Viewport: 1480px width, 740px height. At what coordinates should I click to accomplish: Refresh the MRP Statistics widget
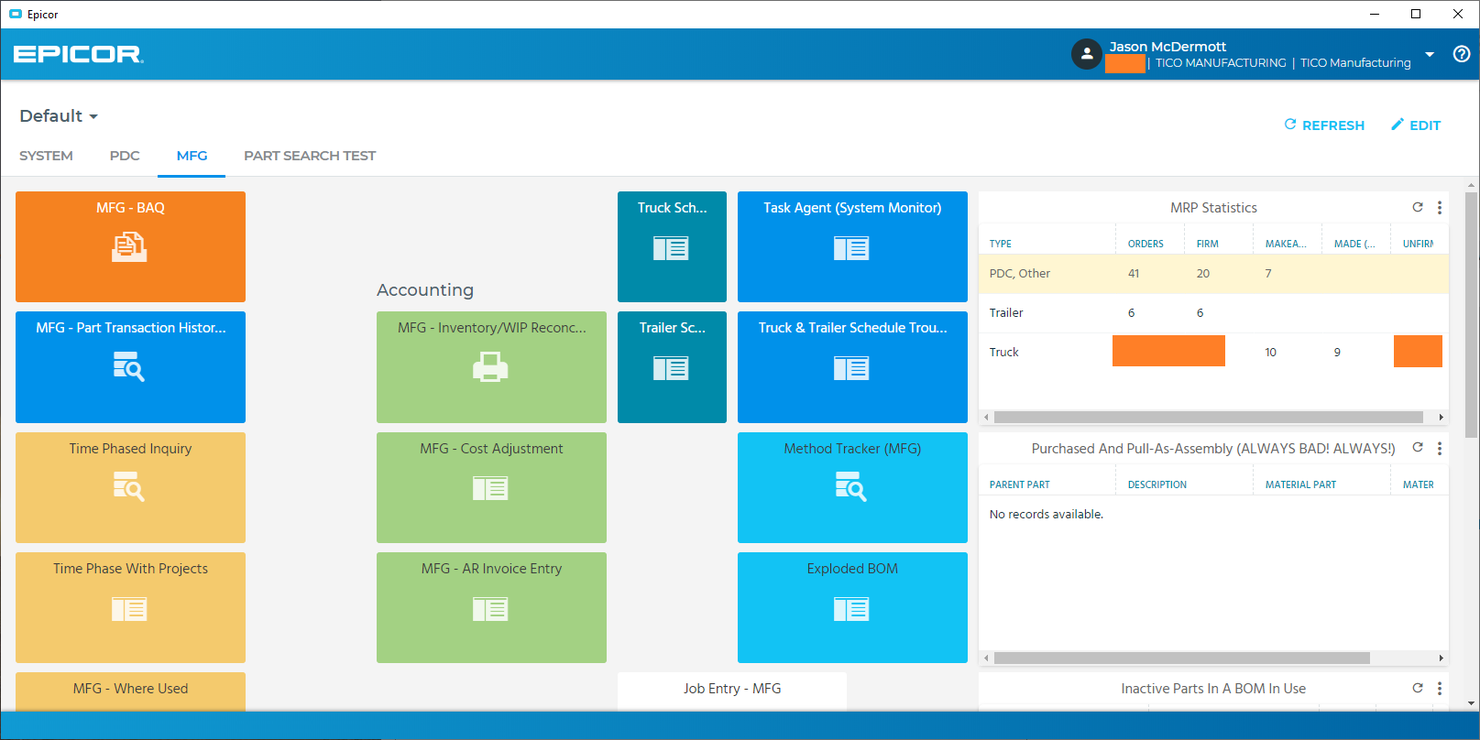click(1417, 207)
